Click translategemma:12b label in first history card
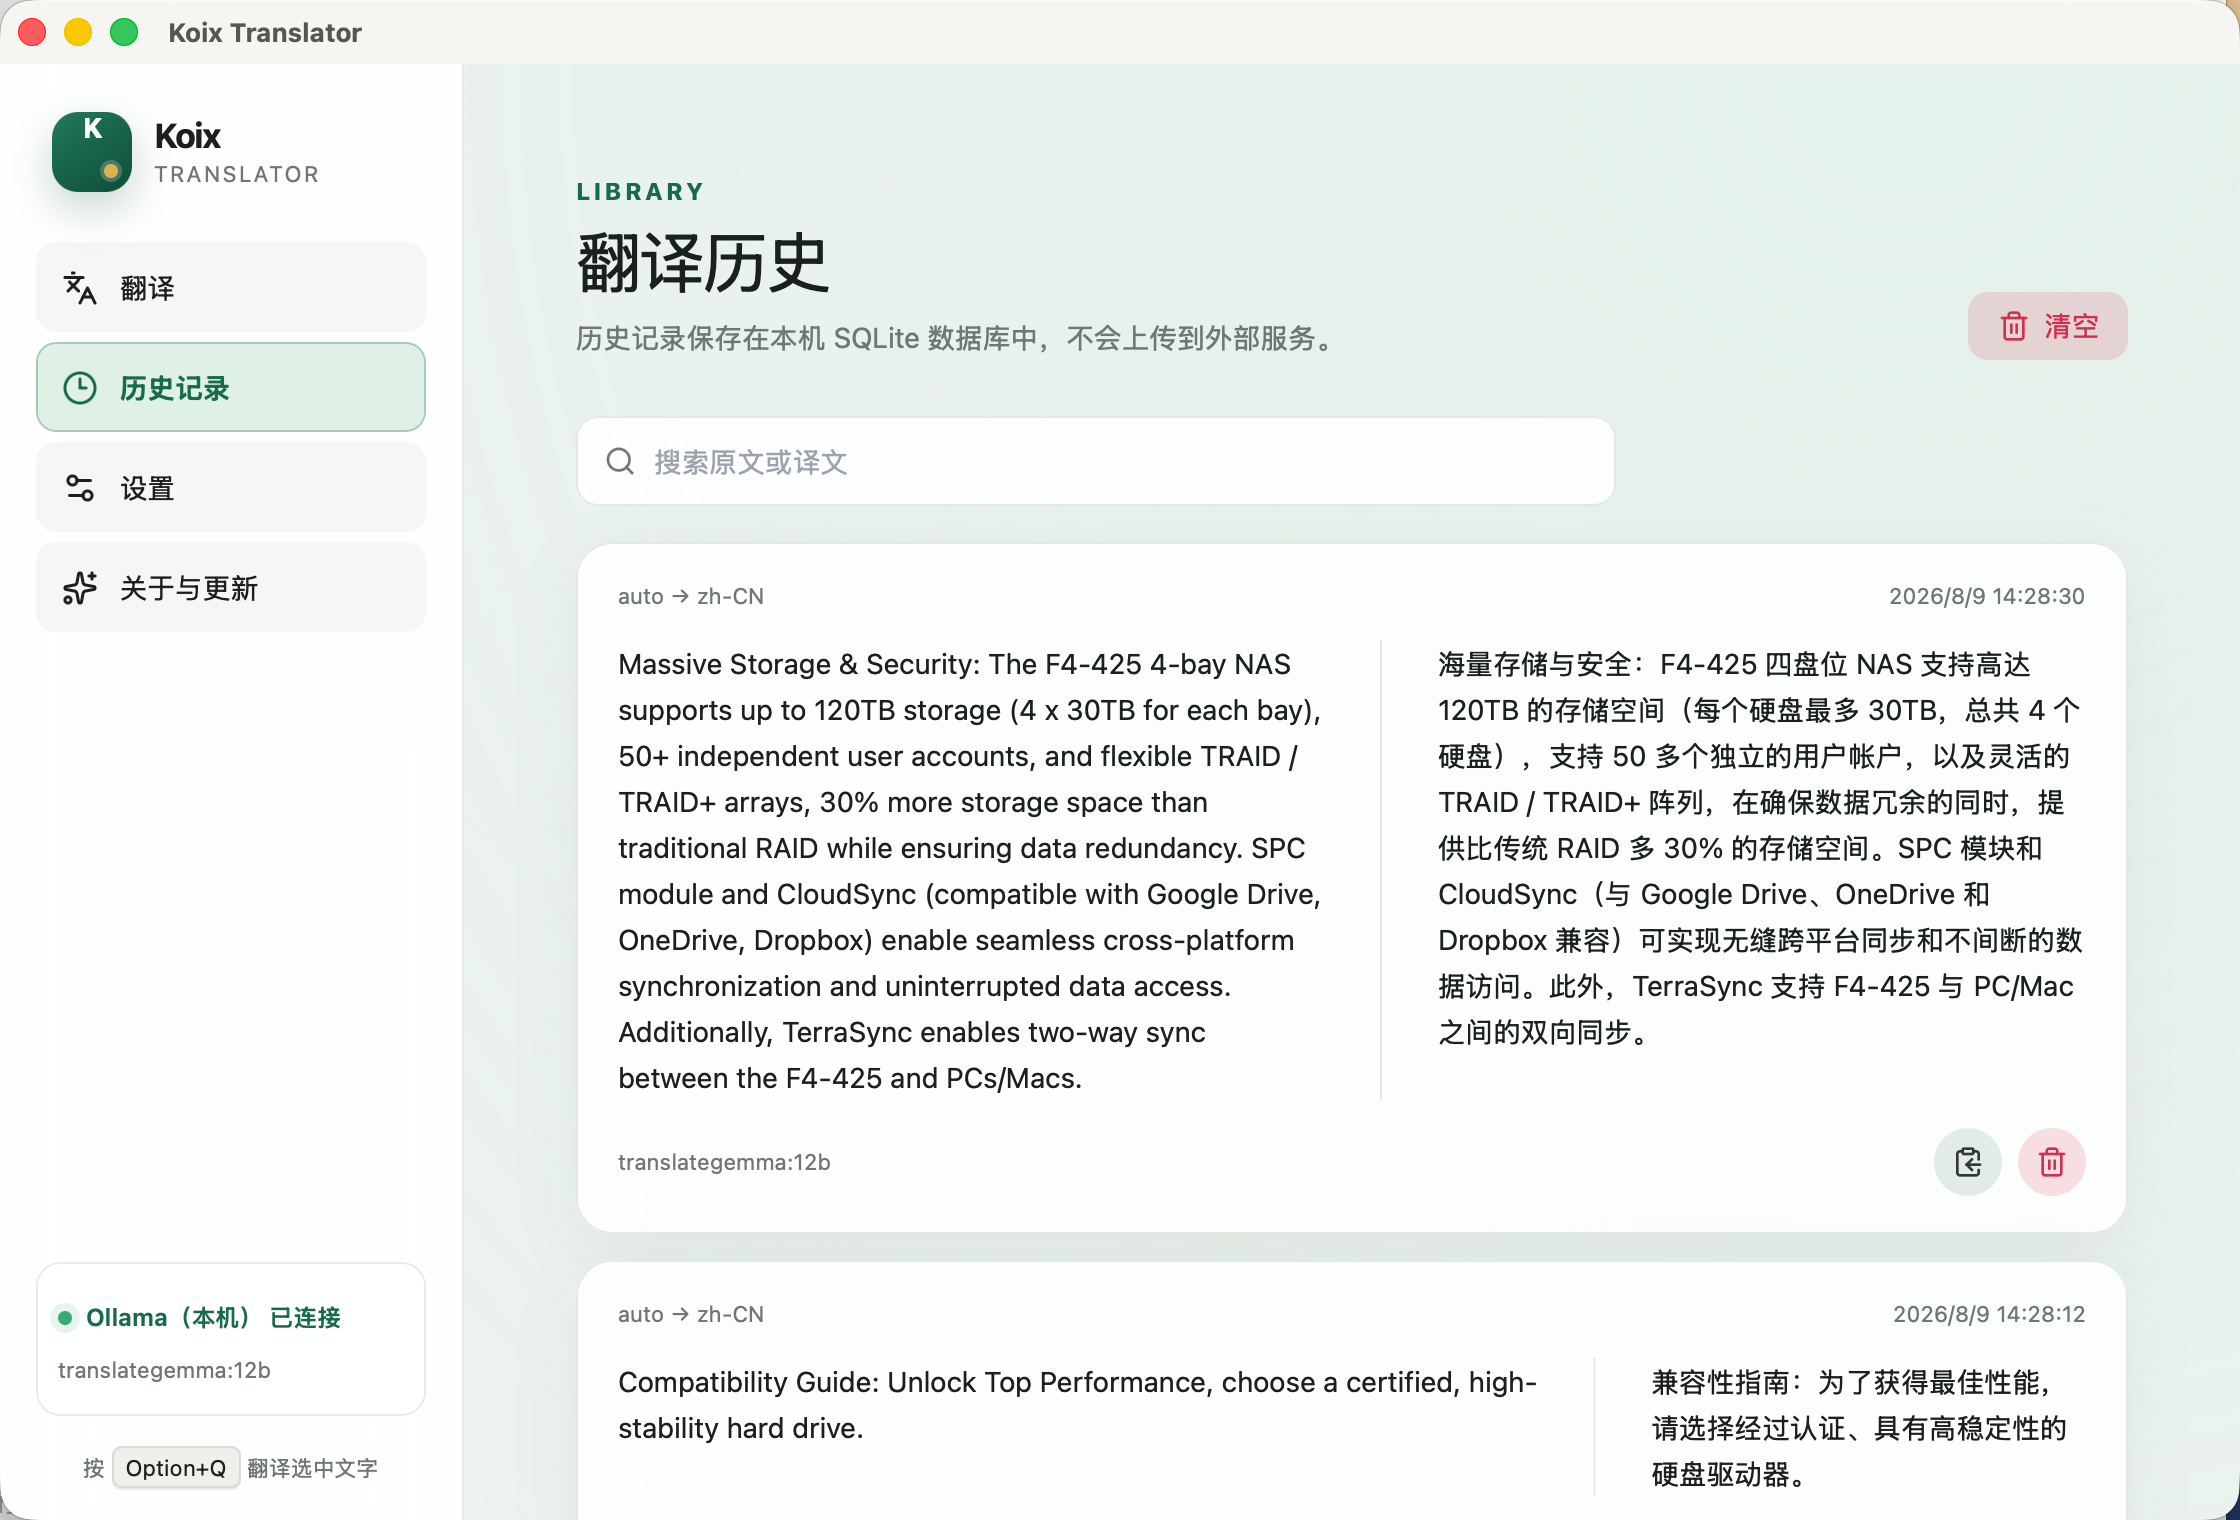The height and width of the screenshot is (1520, 2240). (724, 1162)
